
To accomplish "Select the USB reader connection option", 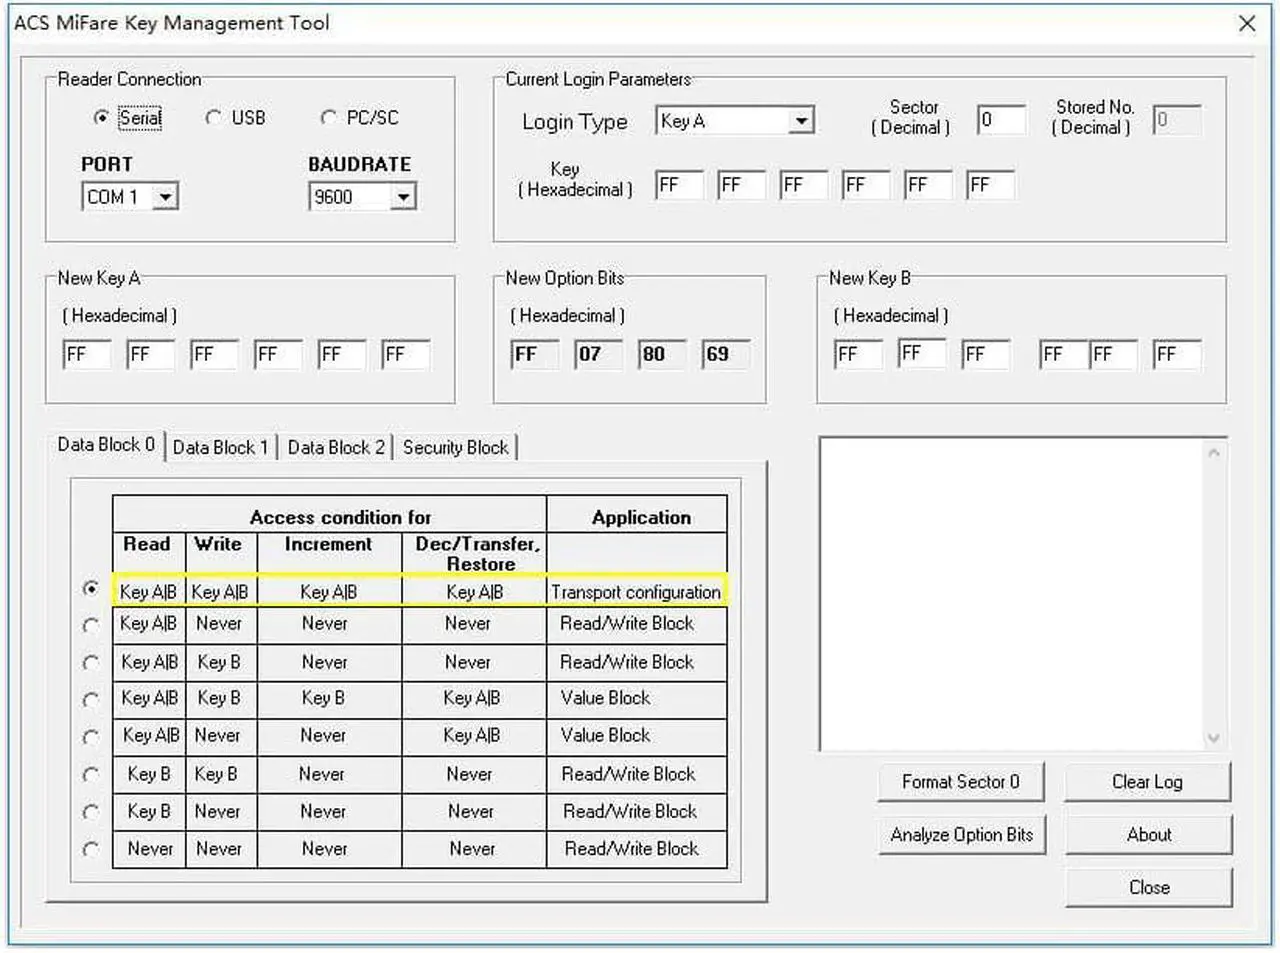I will point(213,118).
